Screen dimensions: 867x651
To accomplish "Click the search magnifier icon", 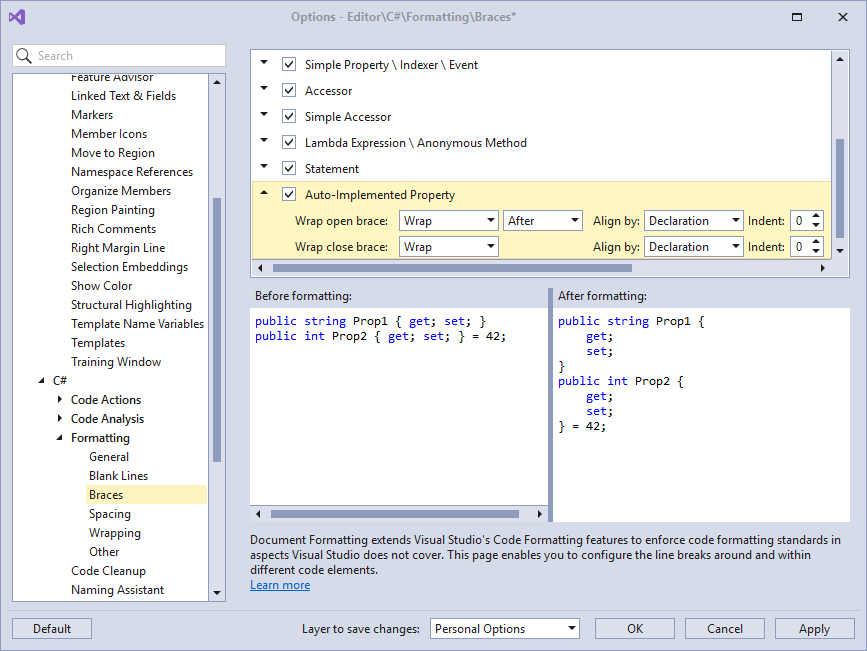I will click(24, 55).
